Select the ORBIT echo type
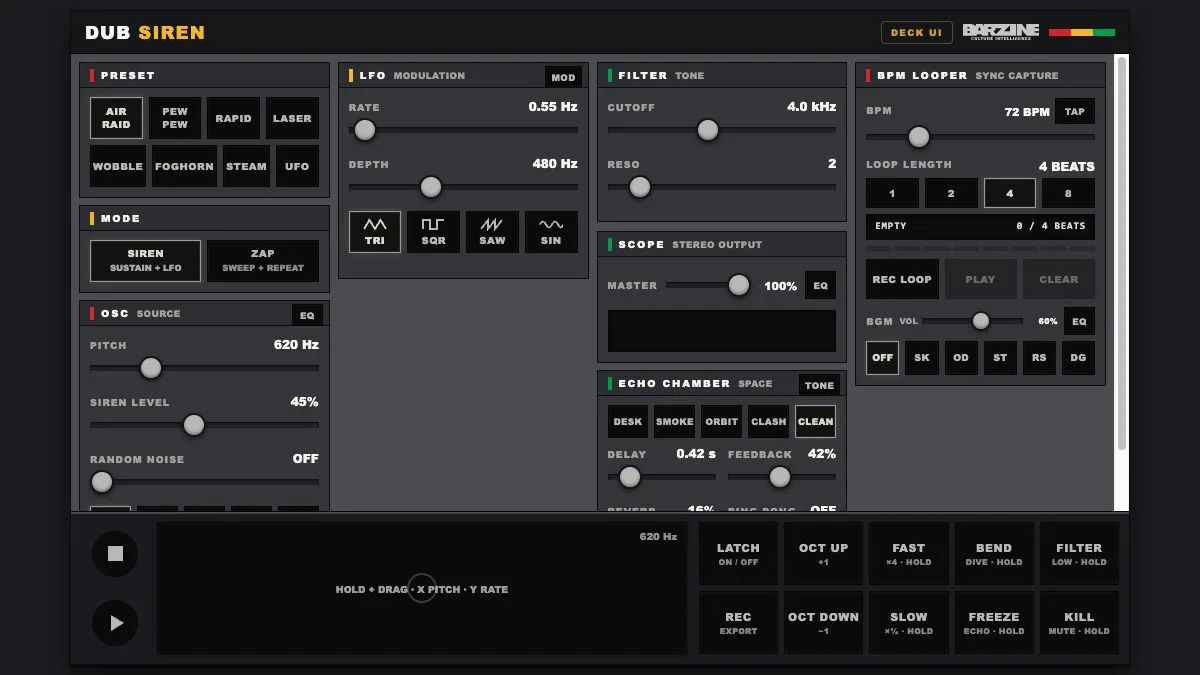This screenshot has height=675, width=1200. [721, 421]
